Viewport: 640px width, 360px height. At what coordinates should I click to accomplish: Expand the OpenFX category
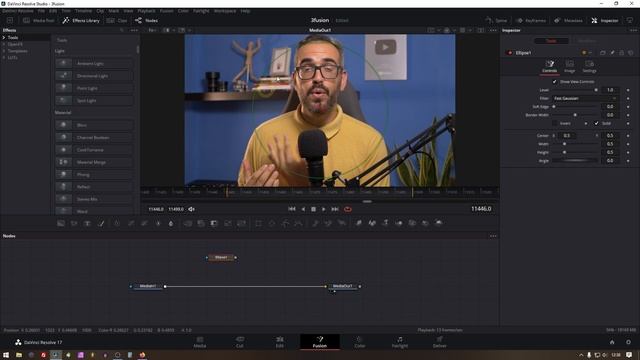point(4,44)
